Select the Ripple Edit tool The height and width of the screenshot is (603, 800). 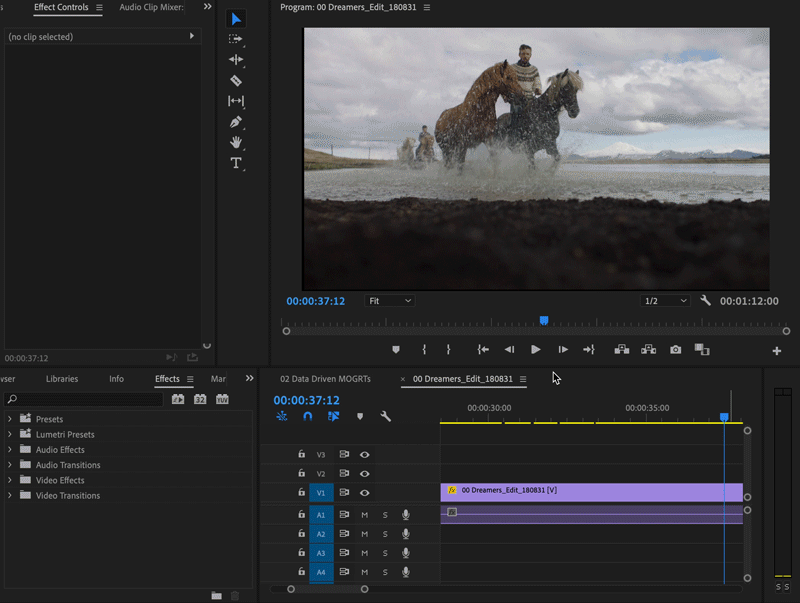click(x=236, y=60)
